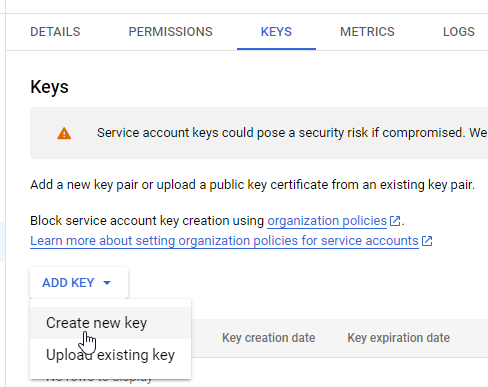Click the Key creation date column header
The height and width of the screenshot is (387, 488).
pos(269,338)
